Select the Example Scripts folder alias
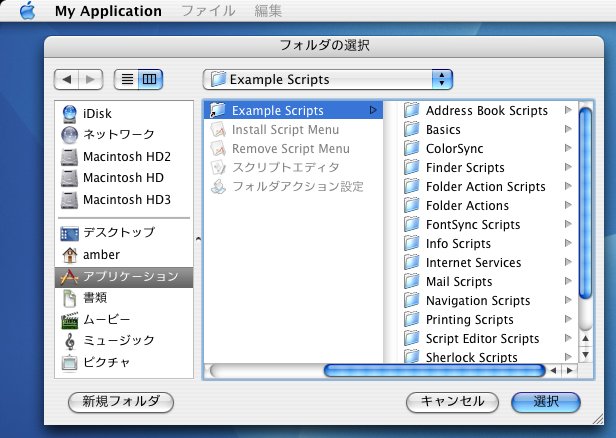 [293, 110]
